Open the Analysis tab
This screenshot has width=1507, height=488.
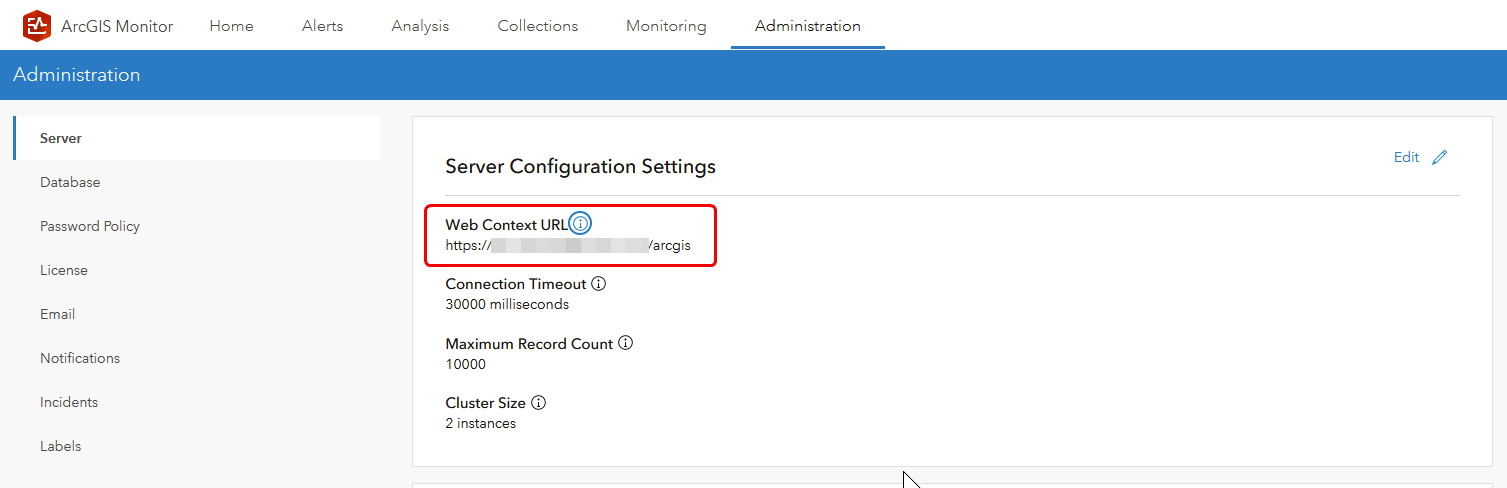(x=420, y=26)
